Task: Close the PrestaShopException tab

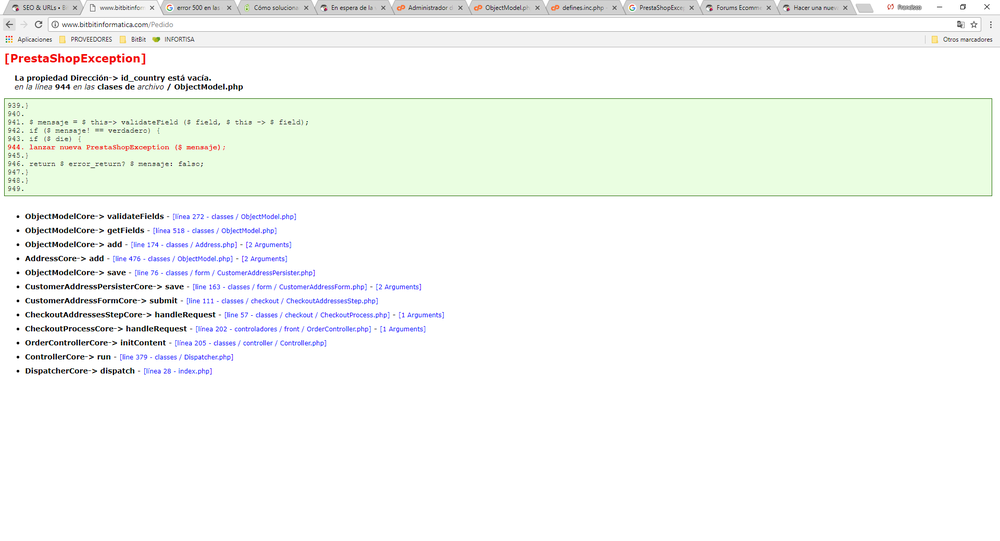Action: tap(691, 8)
